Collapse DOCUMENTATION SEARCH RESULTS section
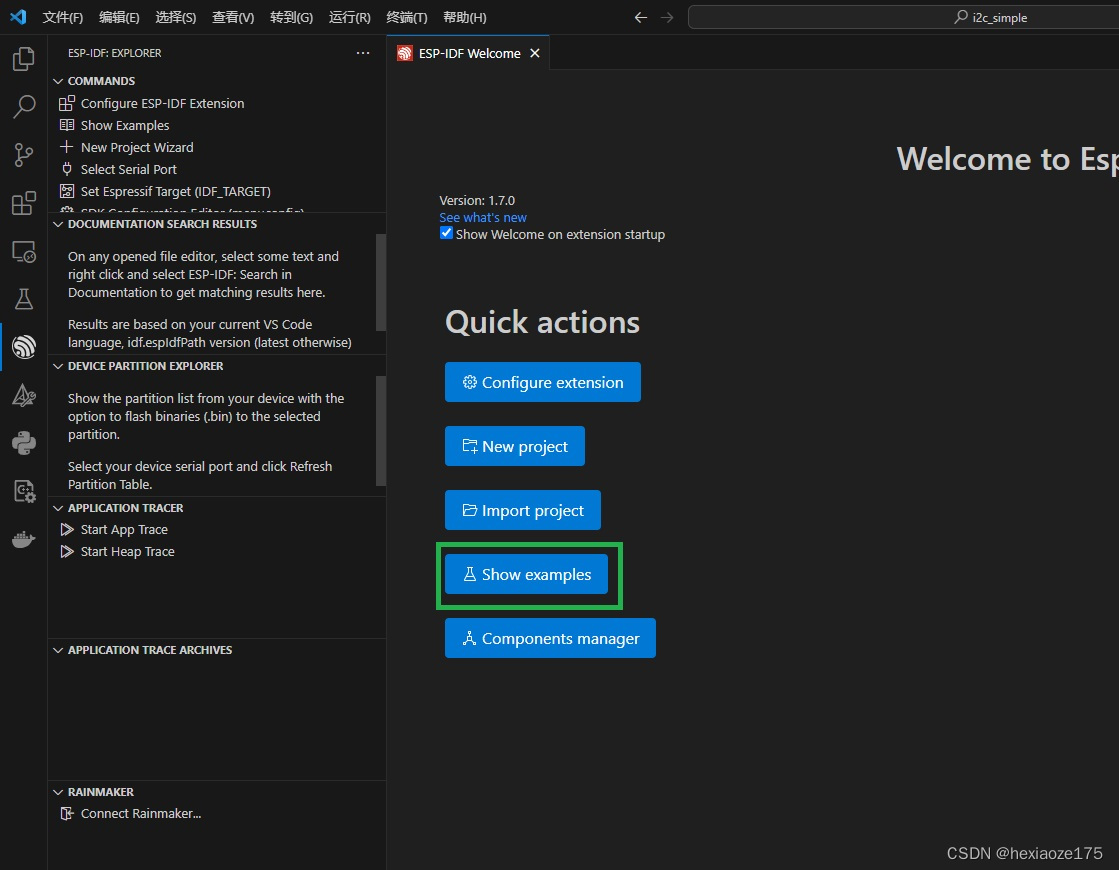Screen dimensions: 1119x870 pos(217,224)
